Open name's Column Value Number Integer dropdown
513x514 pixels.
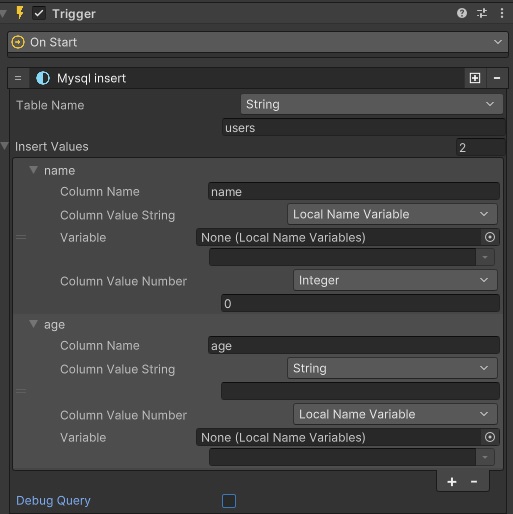pos(395,280)
